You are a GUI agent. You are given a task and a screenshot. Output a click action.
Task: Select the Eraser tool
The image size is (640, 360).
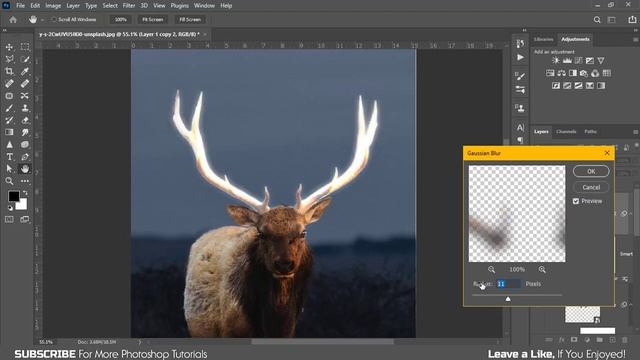pyautogui.click(x=25, y=120)
